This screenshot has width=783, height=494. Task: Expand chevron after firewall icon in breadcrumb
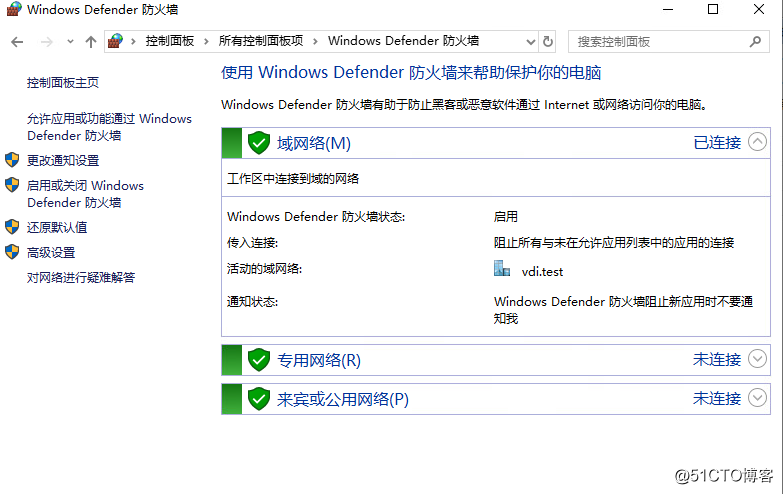point(133,41)
